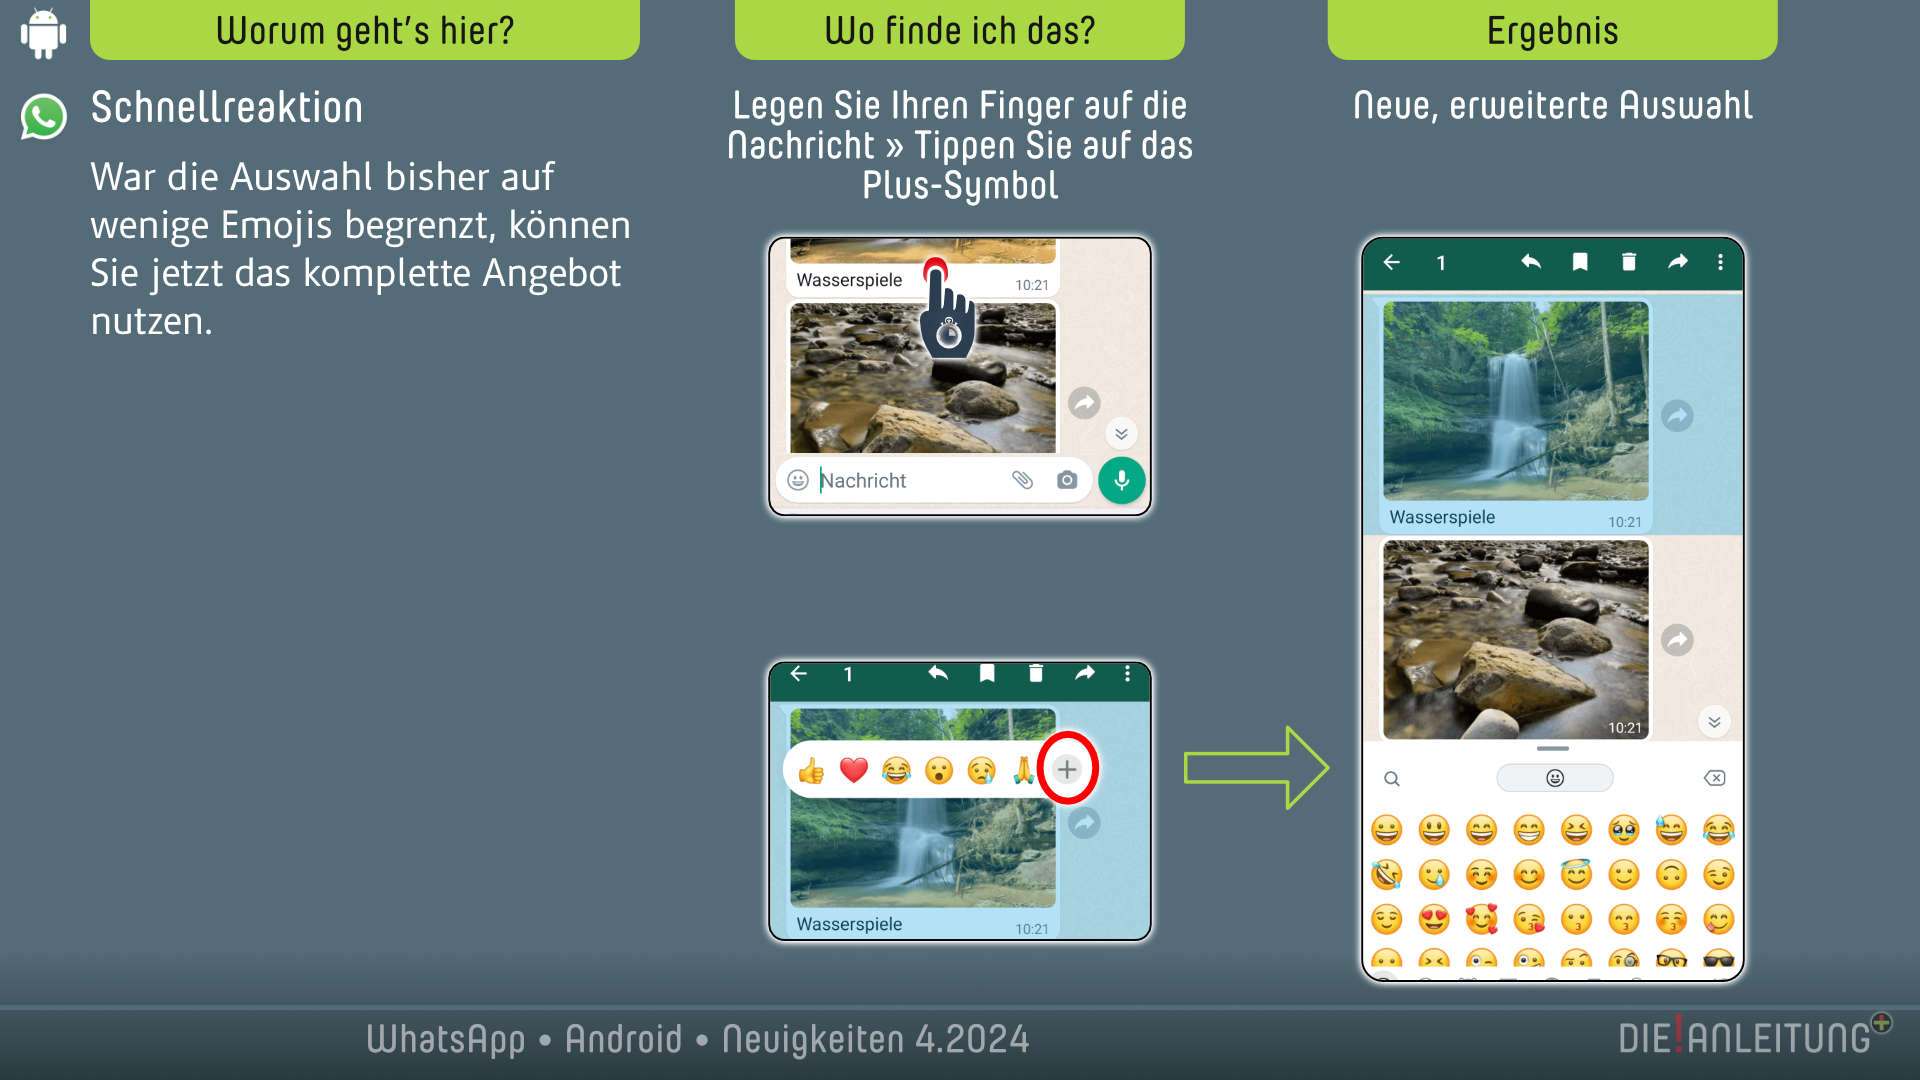Click the green microphone button
The width and height of the screenshot is (1920, 1080).
pyautogui.click(x=1121, y=480)
